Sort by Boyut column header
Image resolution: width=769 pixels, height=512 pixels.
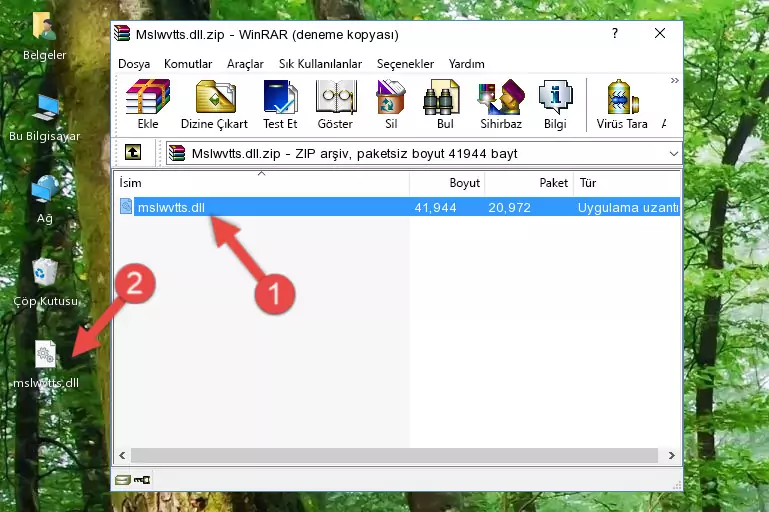point(447,182)
